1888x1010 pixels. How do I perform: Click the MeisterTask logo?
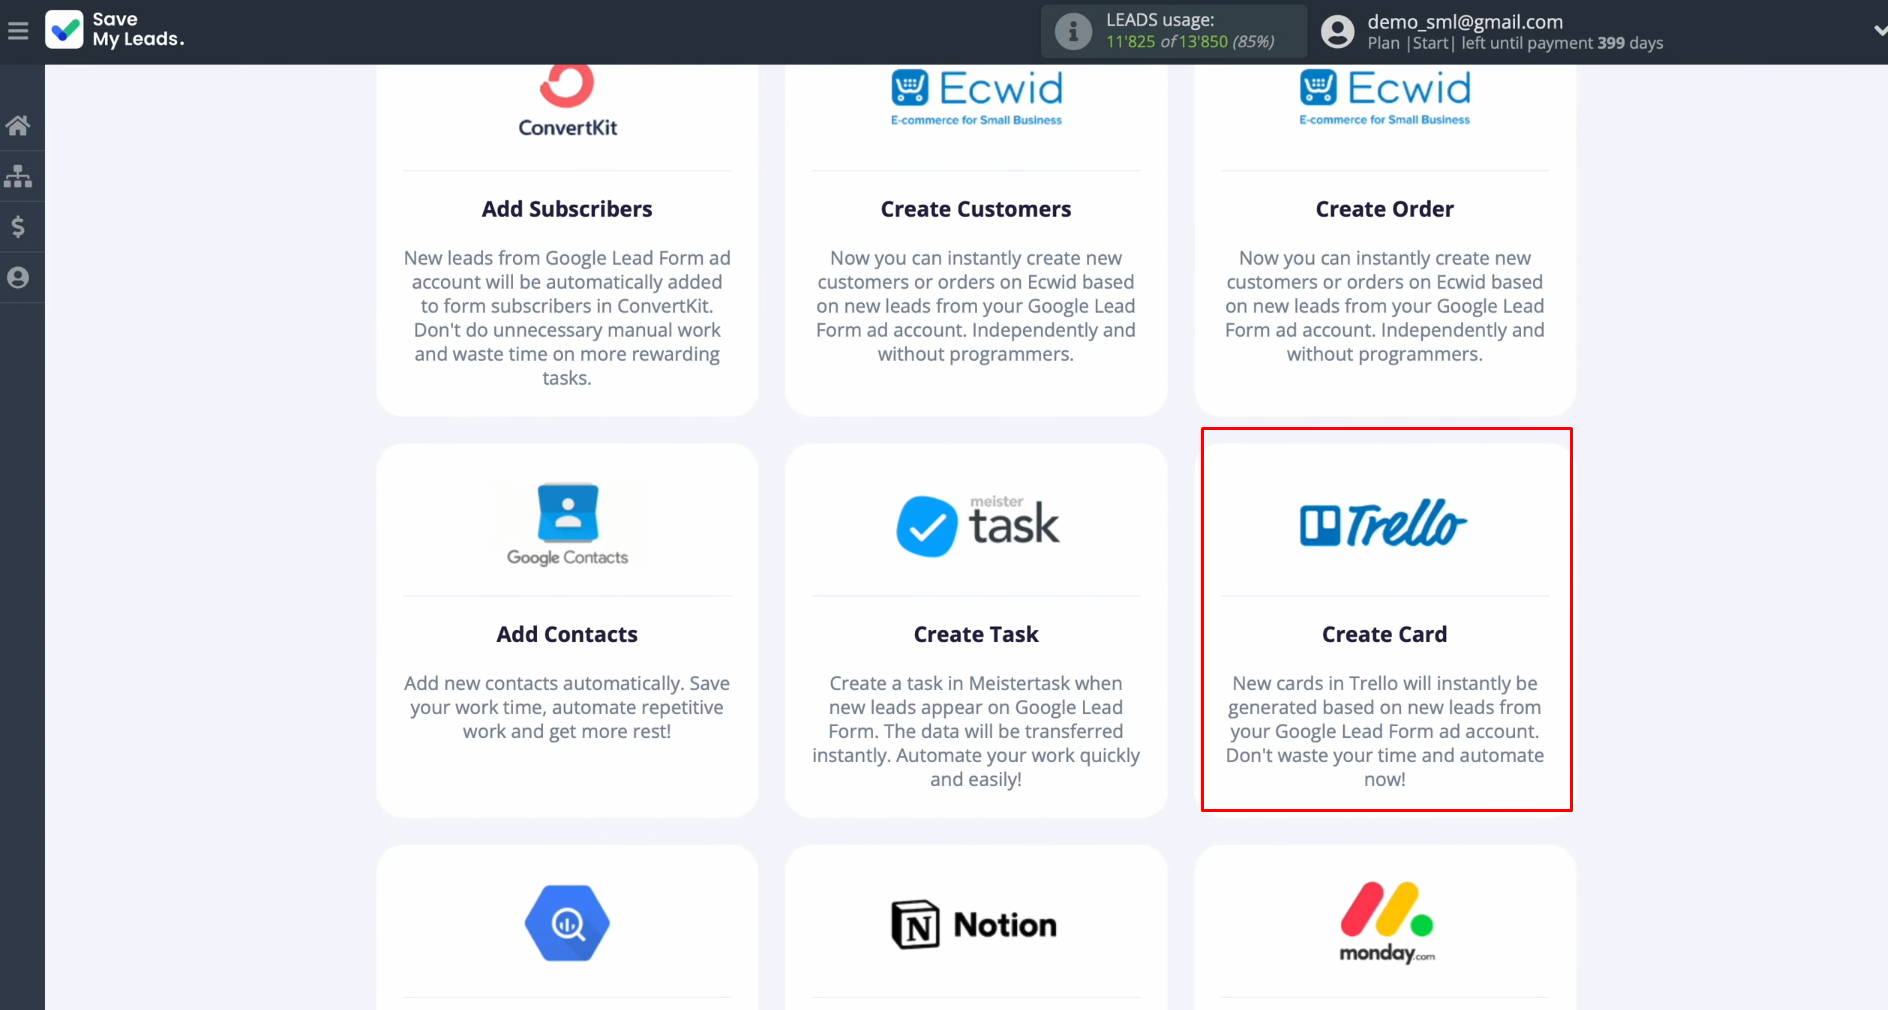pos(977,525)
